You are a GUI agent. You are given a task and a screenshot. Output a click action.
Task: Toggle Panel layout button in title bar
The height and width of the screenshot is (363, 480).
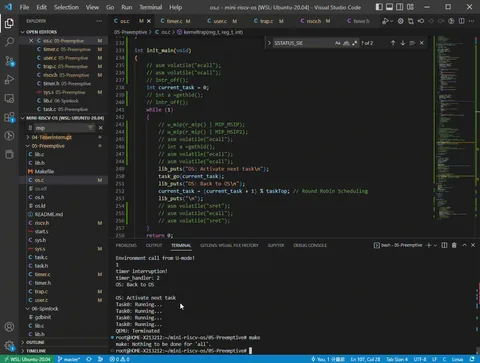click(389, 7)
